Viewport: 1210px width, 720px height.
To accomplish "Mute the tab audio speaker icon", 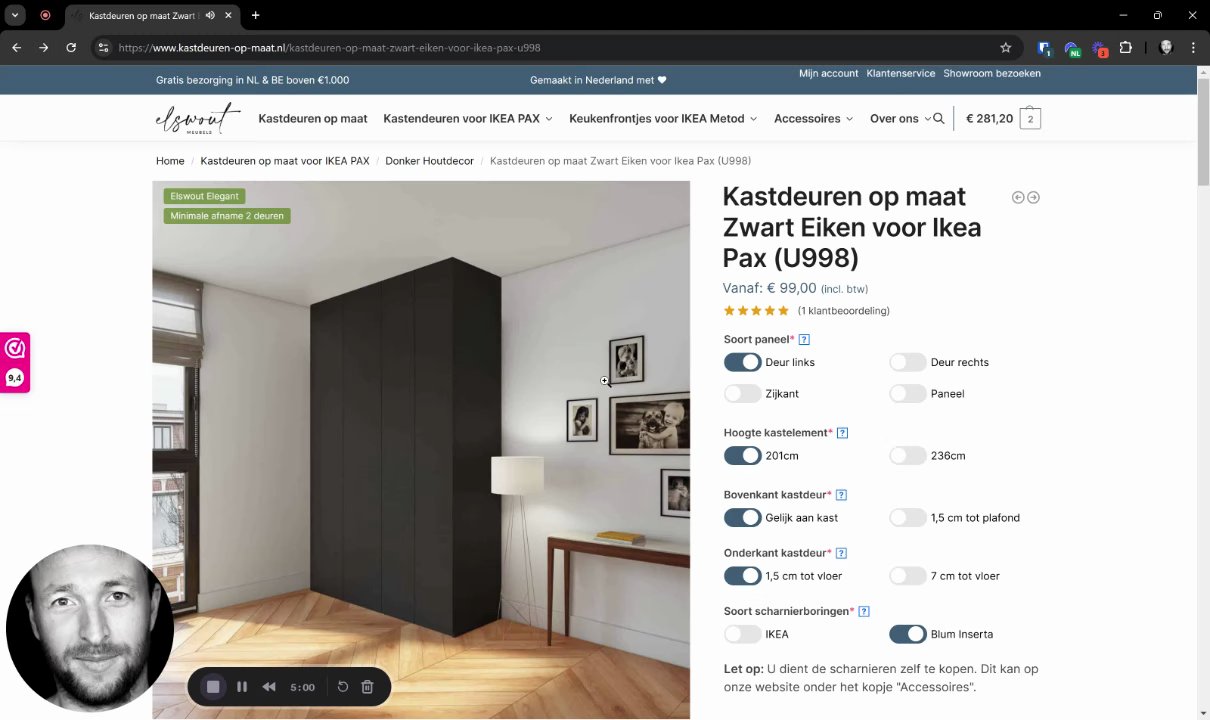I will (x=212, y=16).
